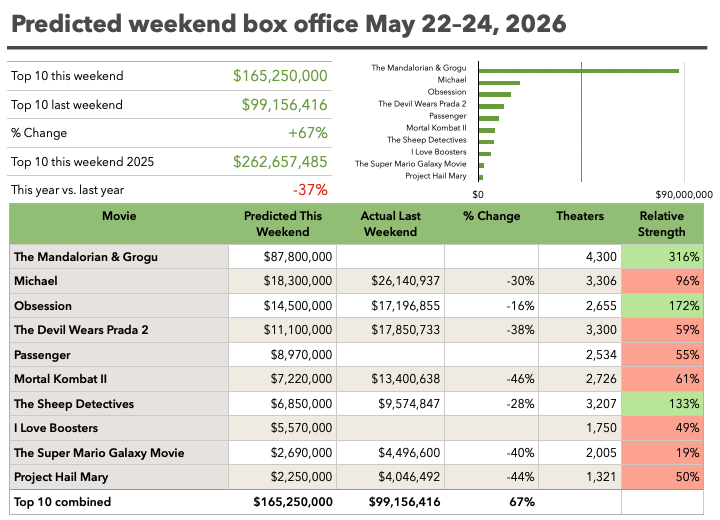Click the -37% this year vs. last year value
Image resolution: width=720 pixels, height=520 pixels.
click(310, 190)
